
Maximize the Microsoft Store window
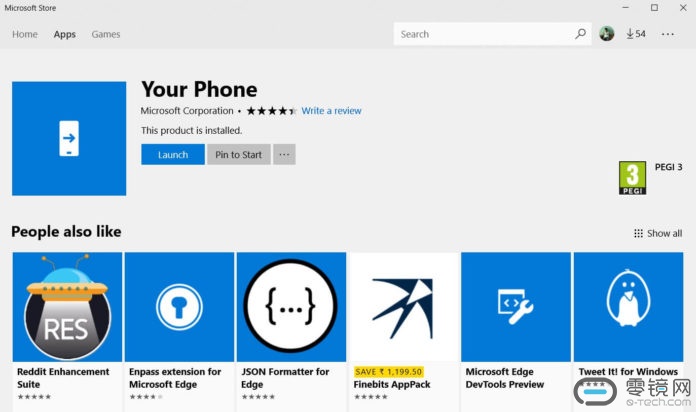point(654,8)
